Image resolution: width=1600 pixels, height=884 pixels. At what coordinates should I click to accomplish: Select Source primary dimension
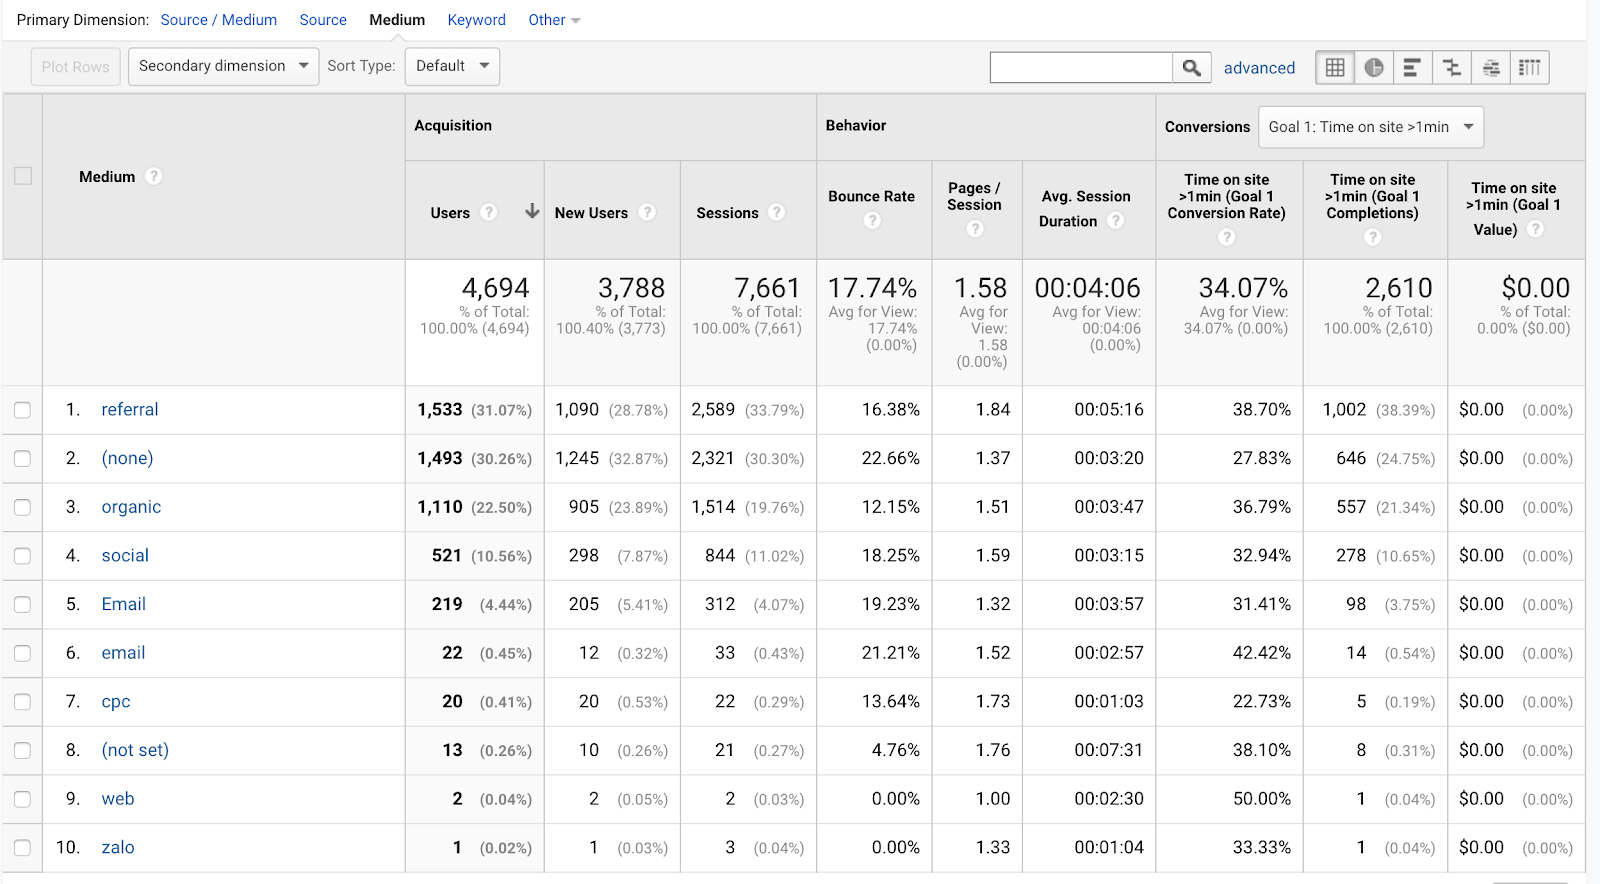tap(323, 20)
